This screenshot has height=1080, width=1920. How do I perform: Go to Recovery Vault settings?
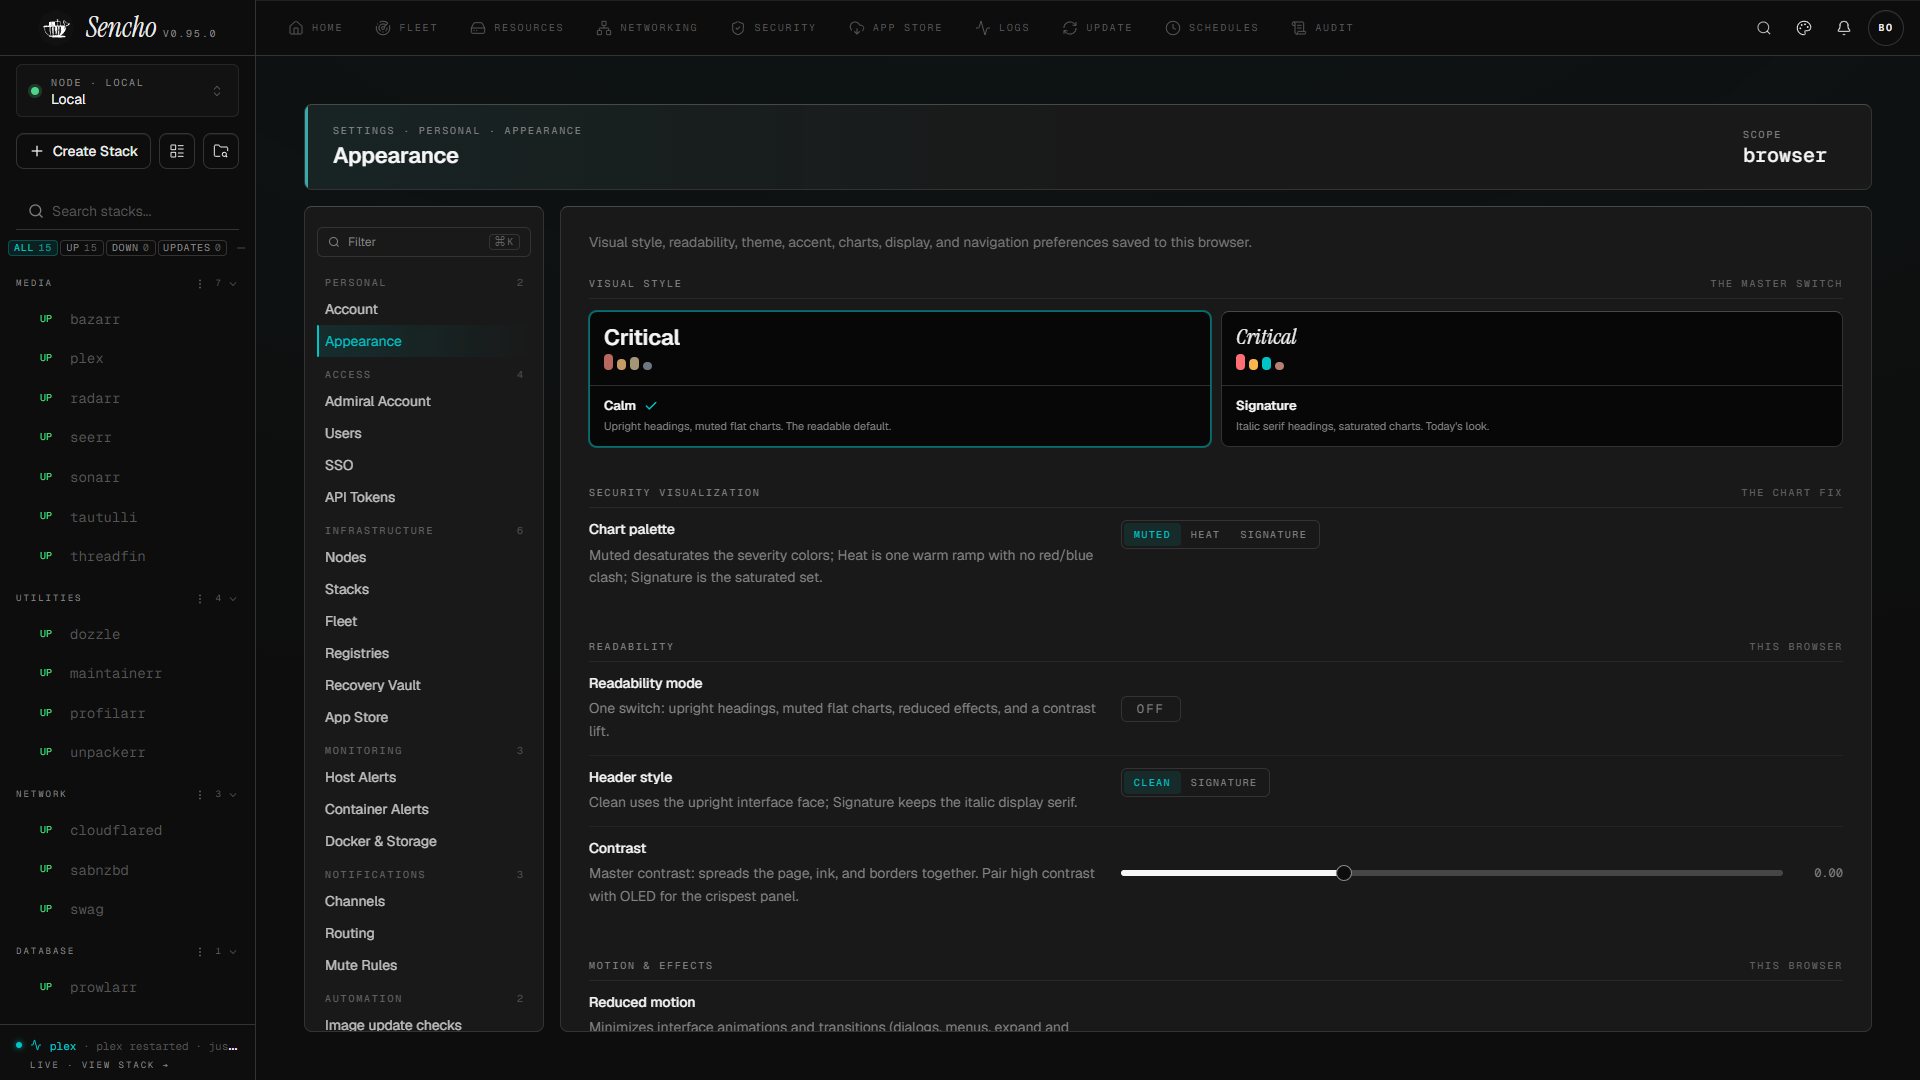[x=423, y=686]
